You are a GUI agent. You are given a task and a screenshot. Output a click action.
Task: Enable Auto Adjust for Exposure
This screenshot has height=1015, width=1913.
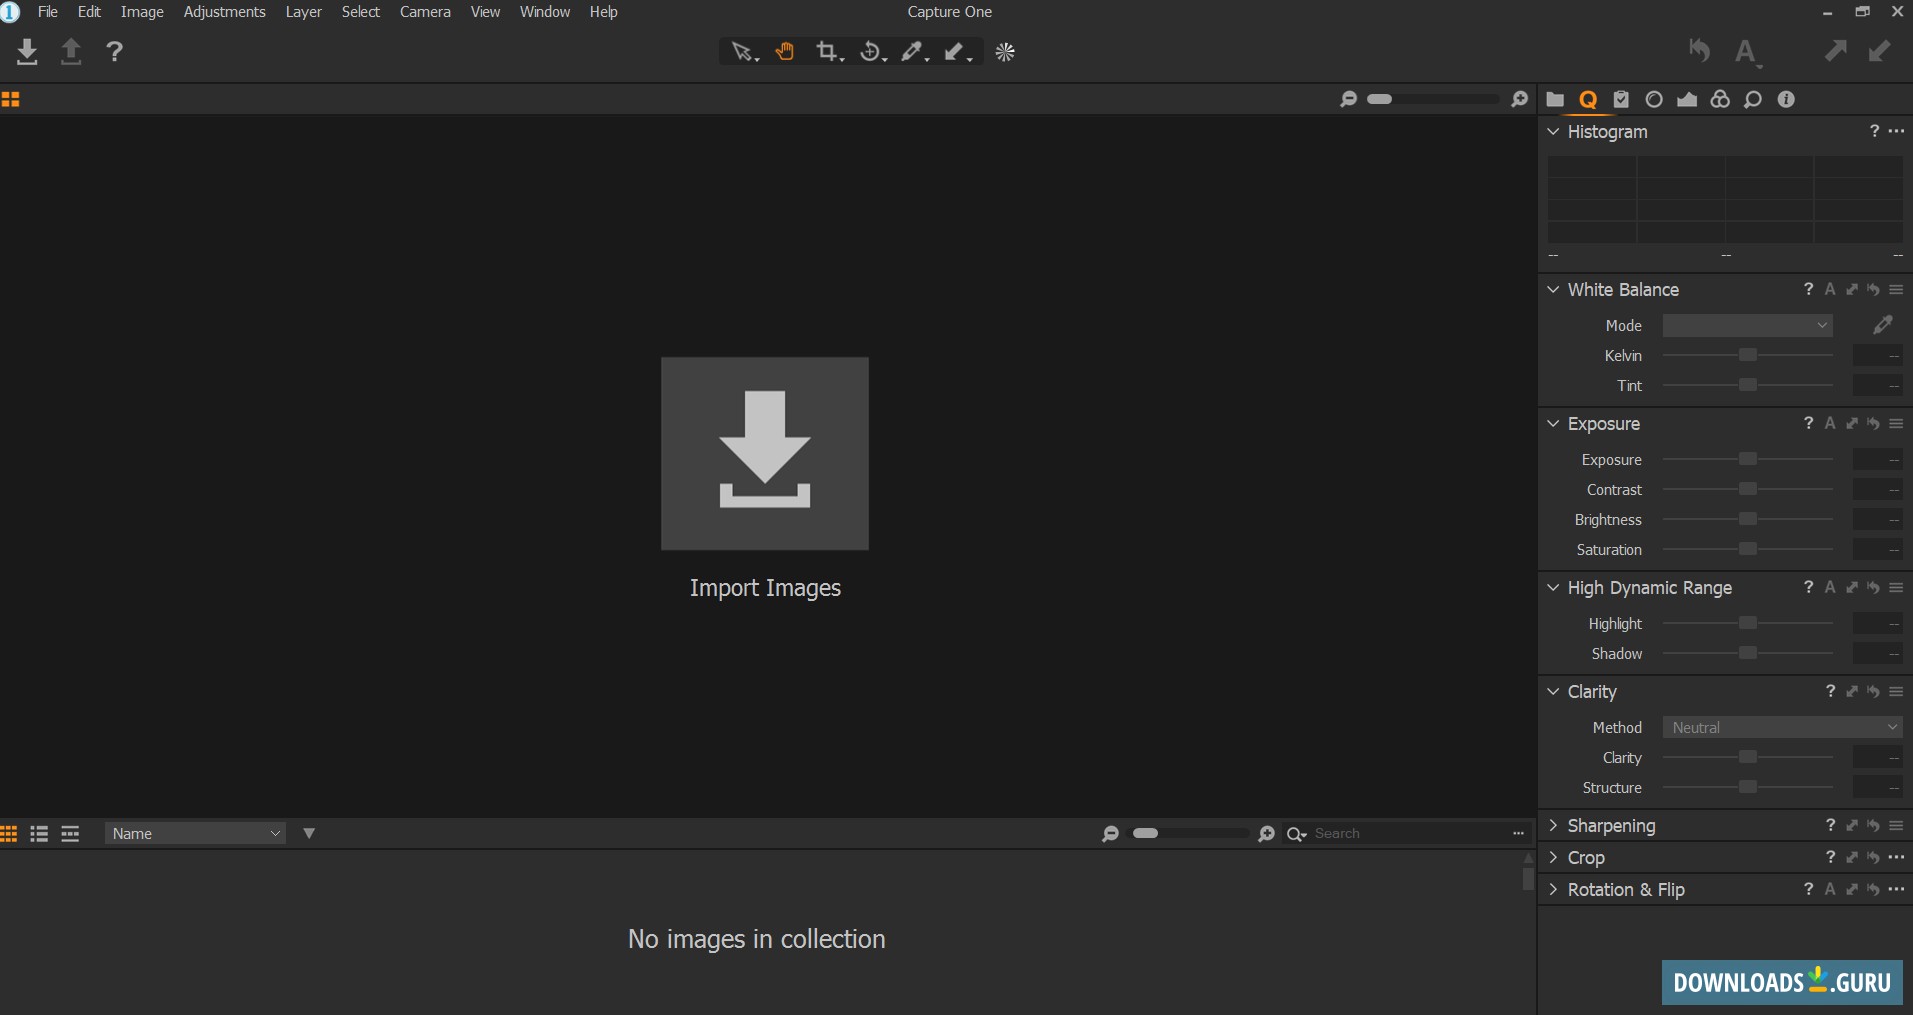[x=1829, y=423]
